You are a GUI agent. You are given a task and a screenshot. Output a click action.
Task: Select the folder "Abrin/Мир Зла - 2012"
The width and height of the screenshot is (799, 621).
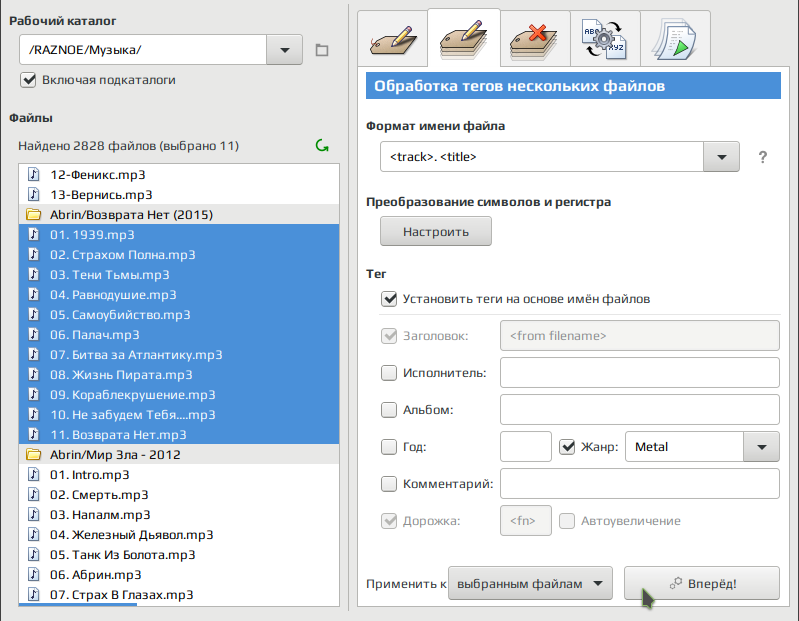[179, 454]
